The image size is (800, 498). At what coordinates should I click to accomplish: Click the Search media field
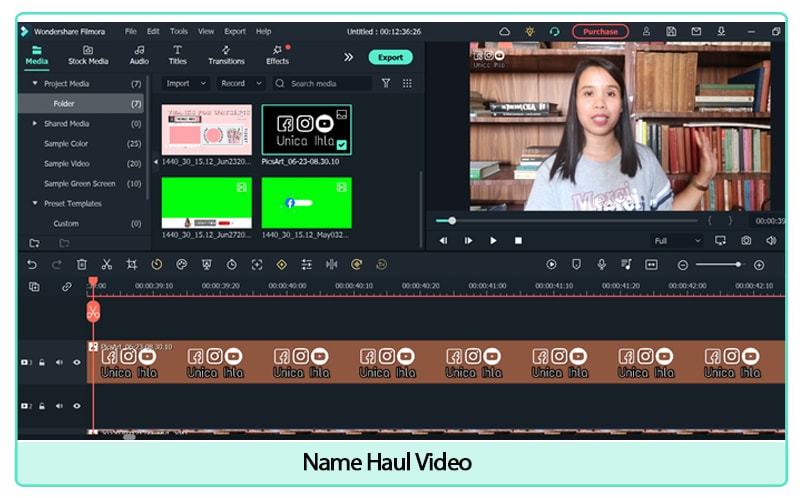pos(322,83)
